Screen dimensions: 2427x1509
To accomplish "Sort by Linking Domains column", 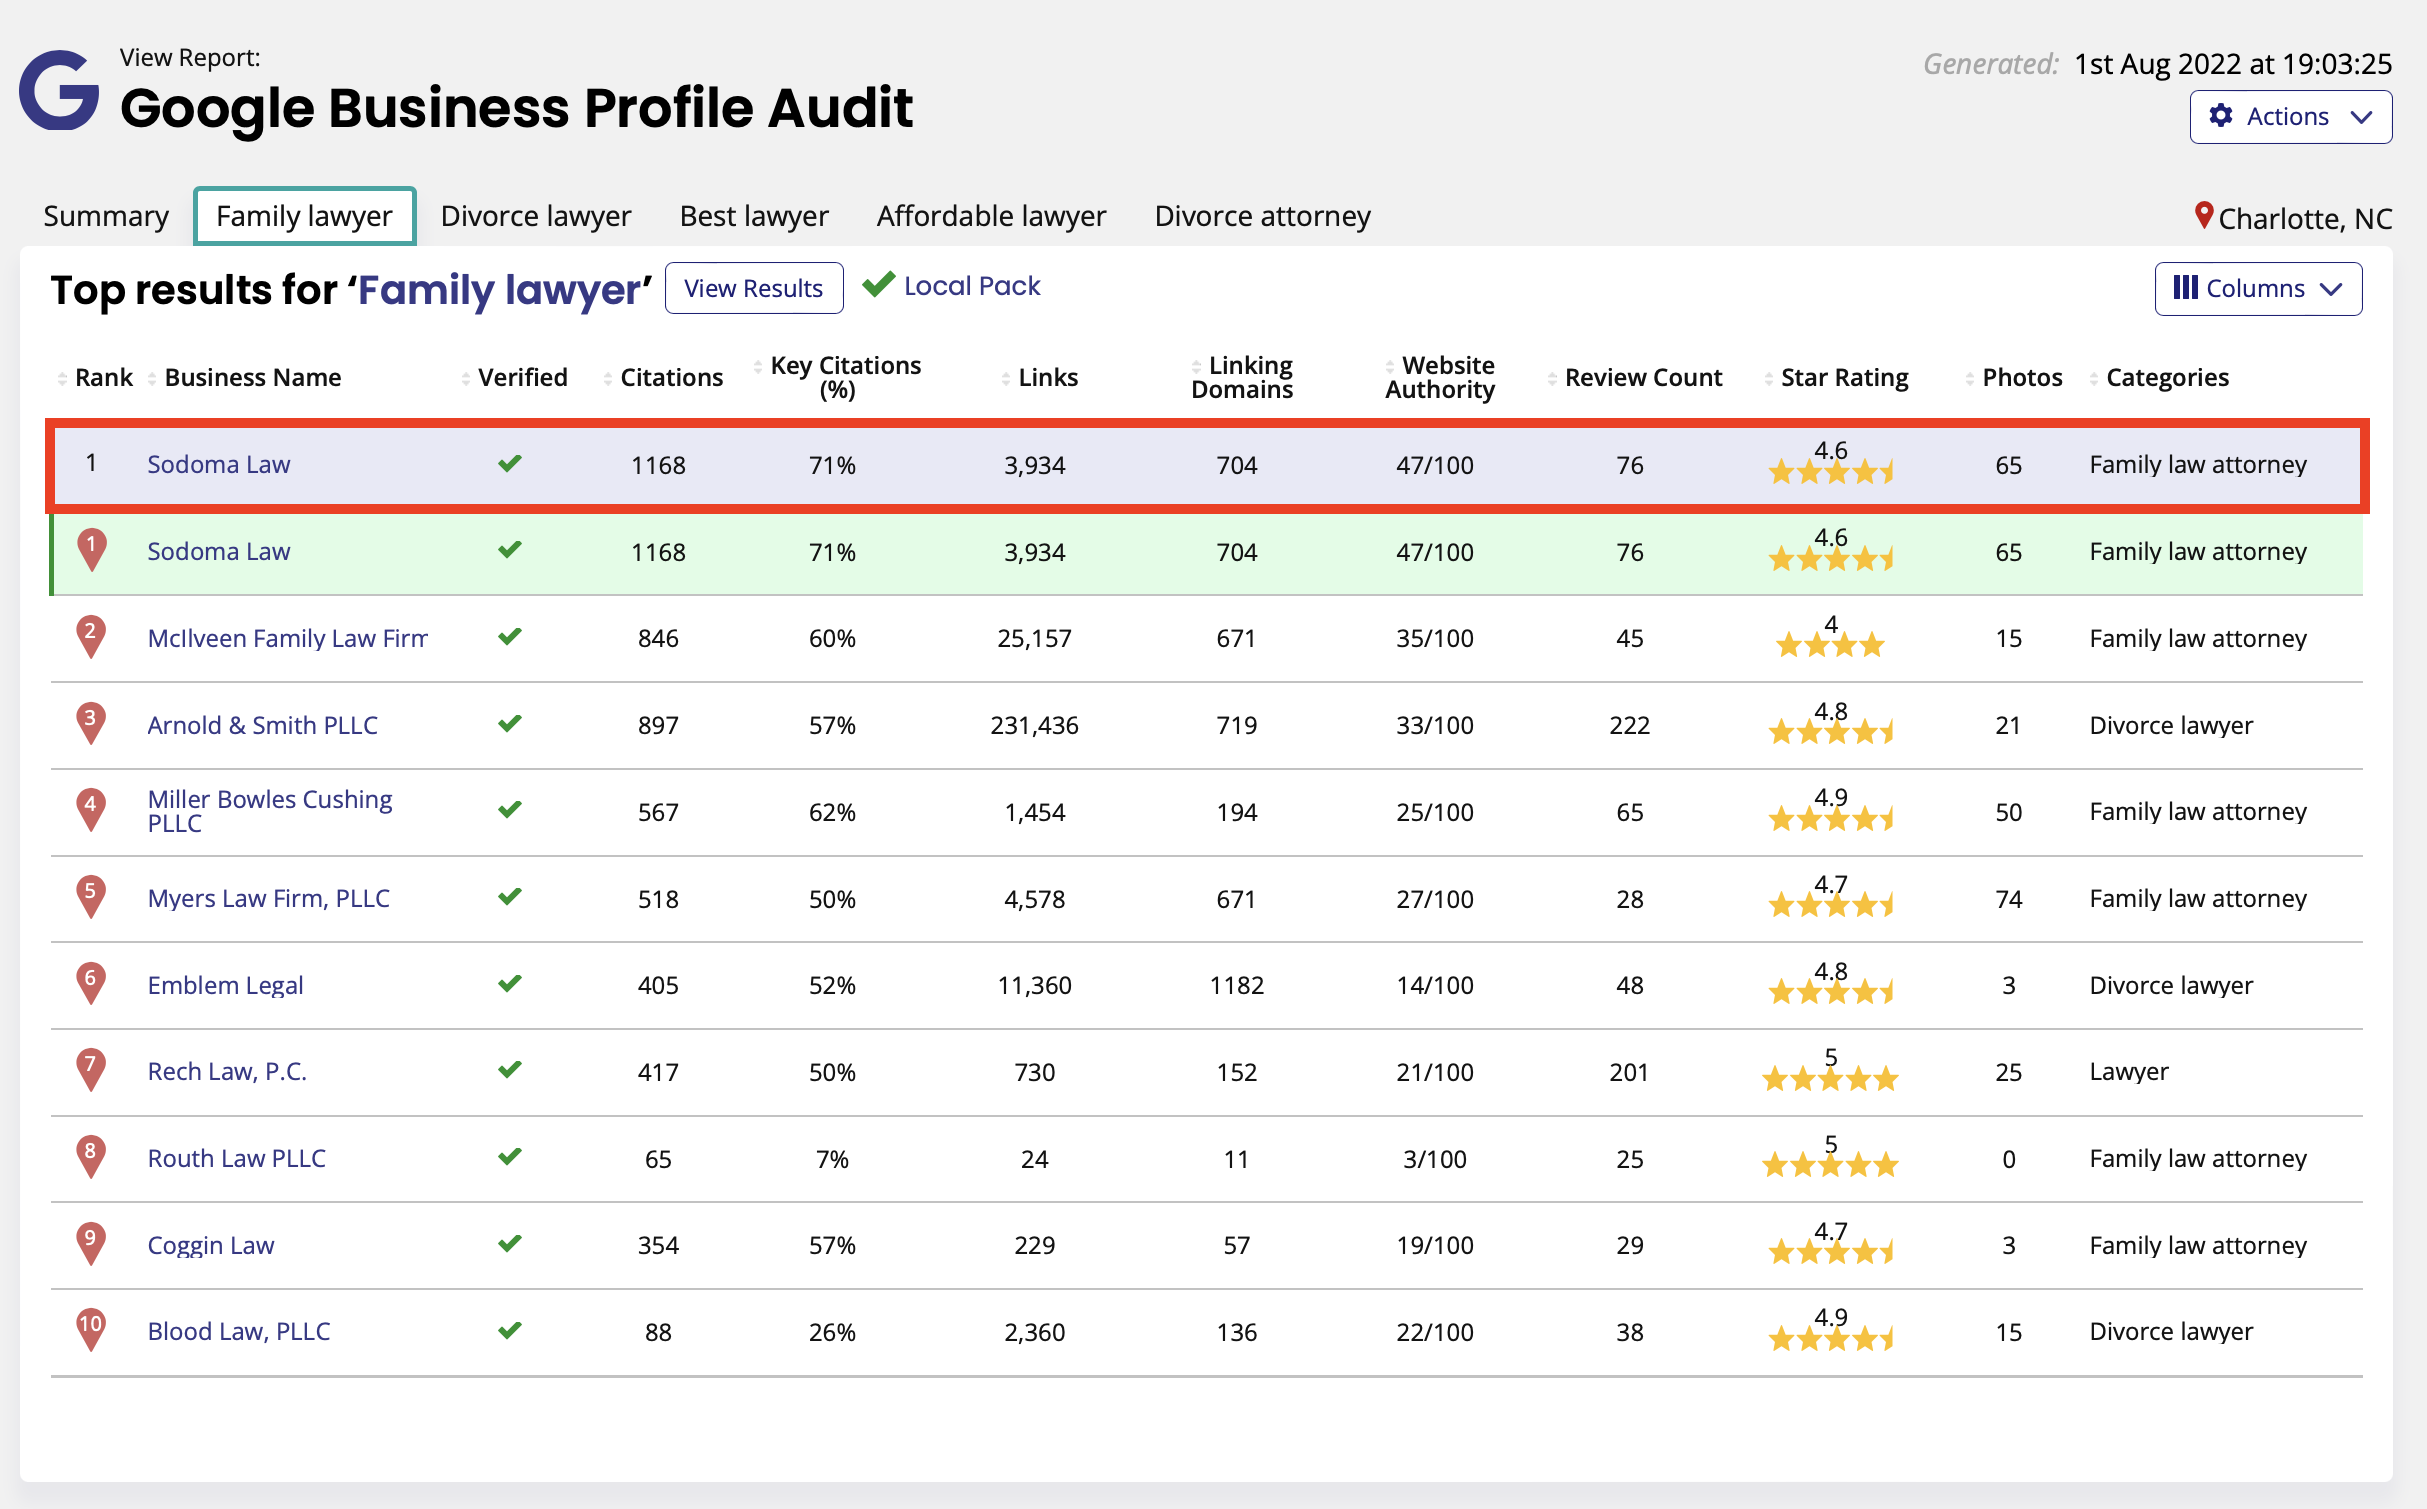I will point(1242,378).
